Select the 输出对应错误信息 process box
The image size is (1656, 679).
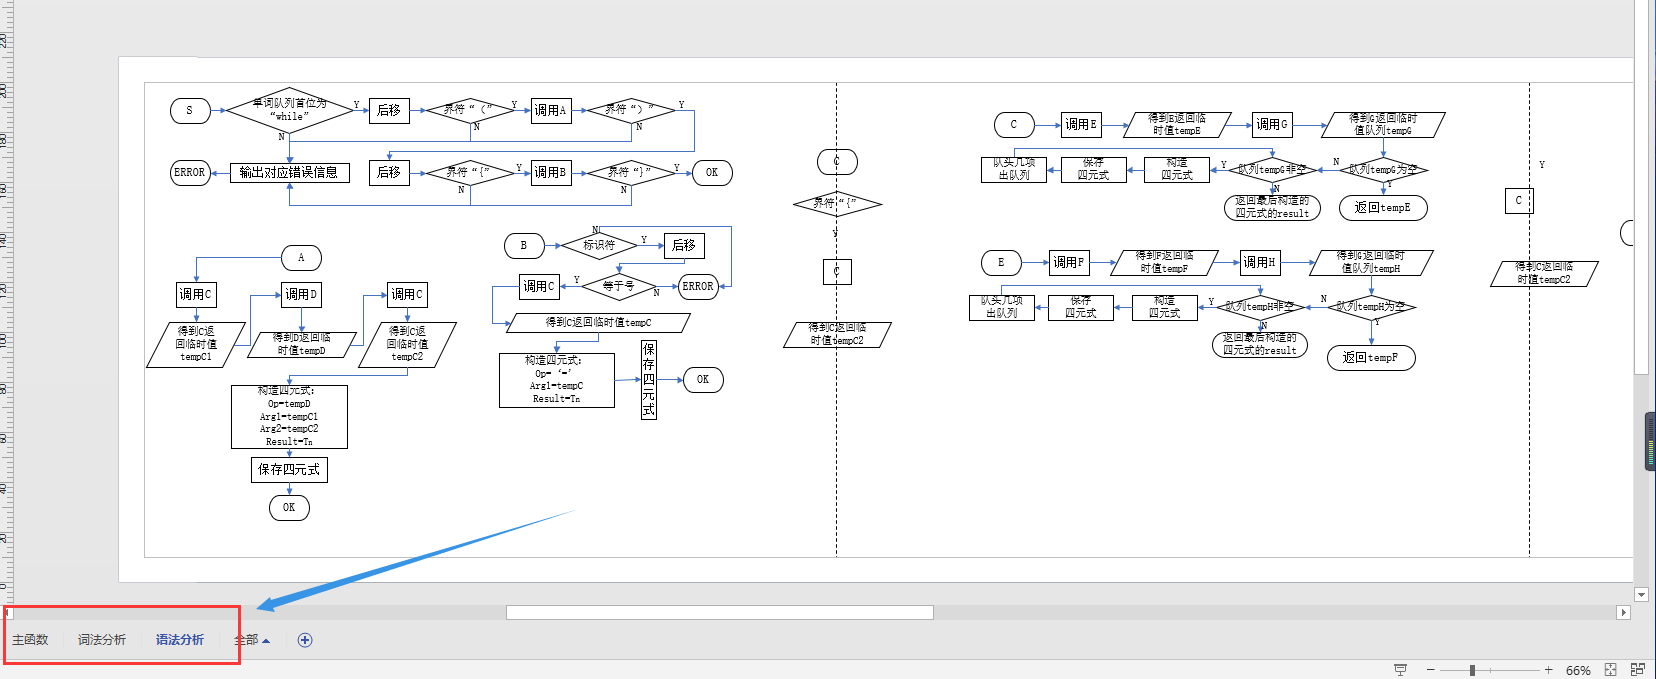pos(289,172)
